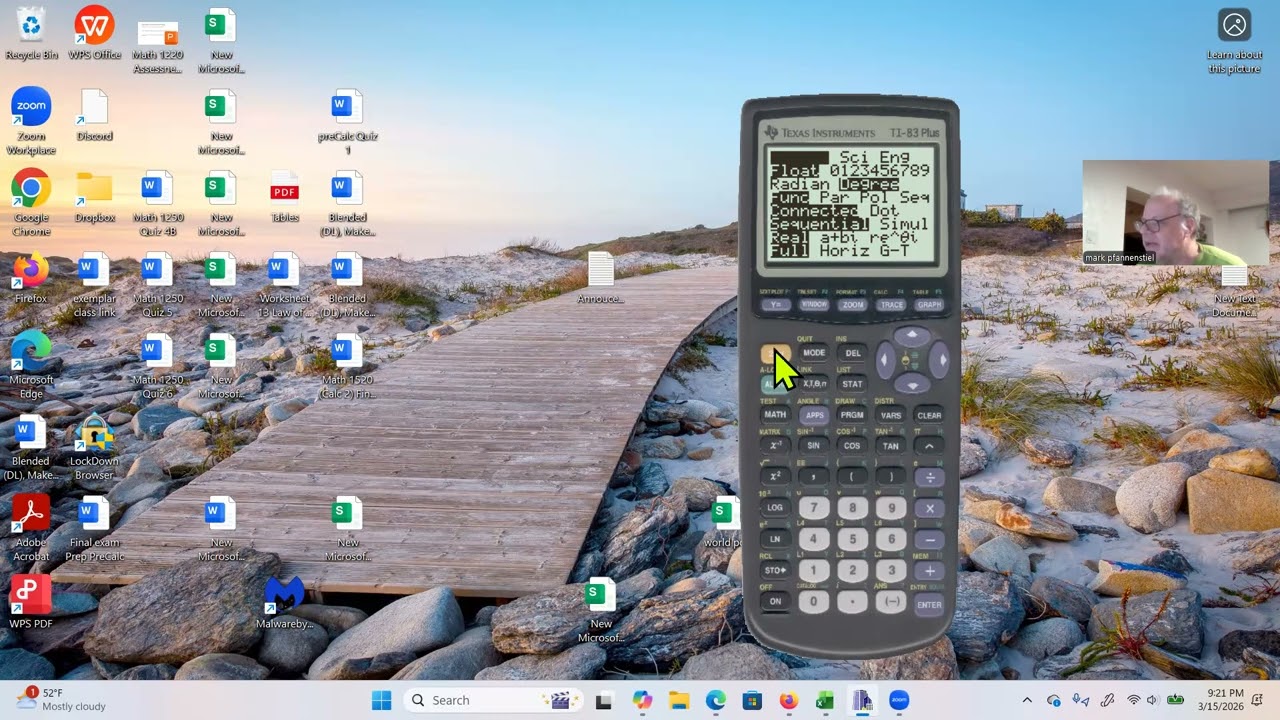Viewport: 1280px width, 720px height.
Task: Click the calculator's MATH key
Action: (775, 415)
